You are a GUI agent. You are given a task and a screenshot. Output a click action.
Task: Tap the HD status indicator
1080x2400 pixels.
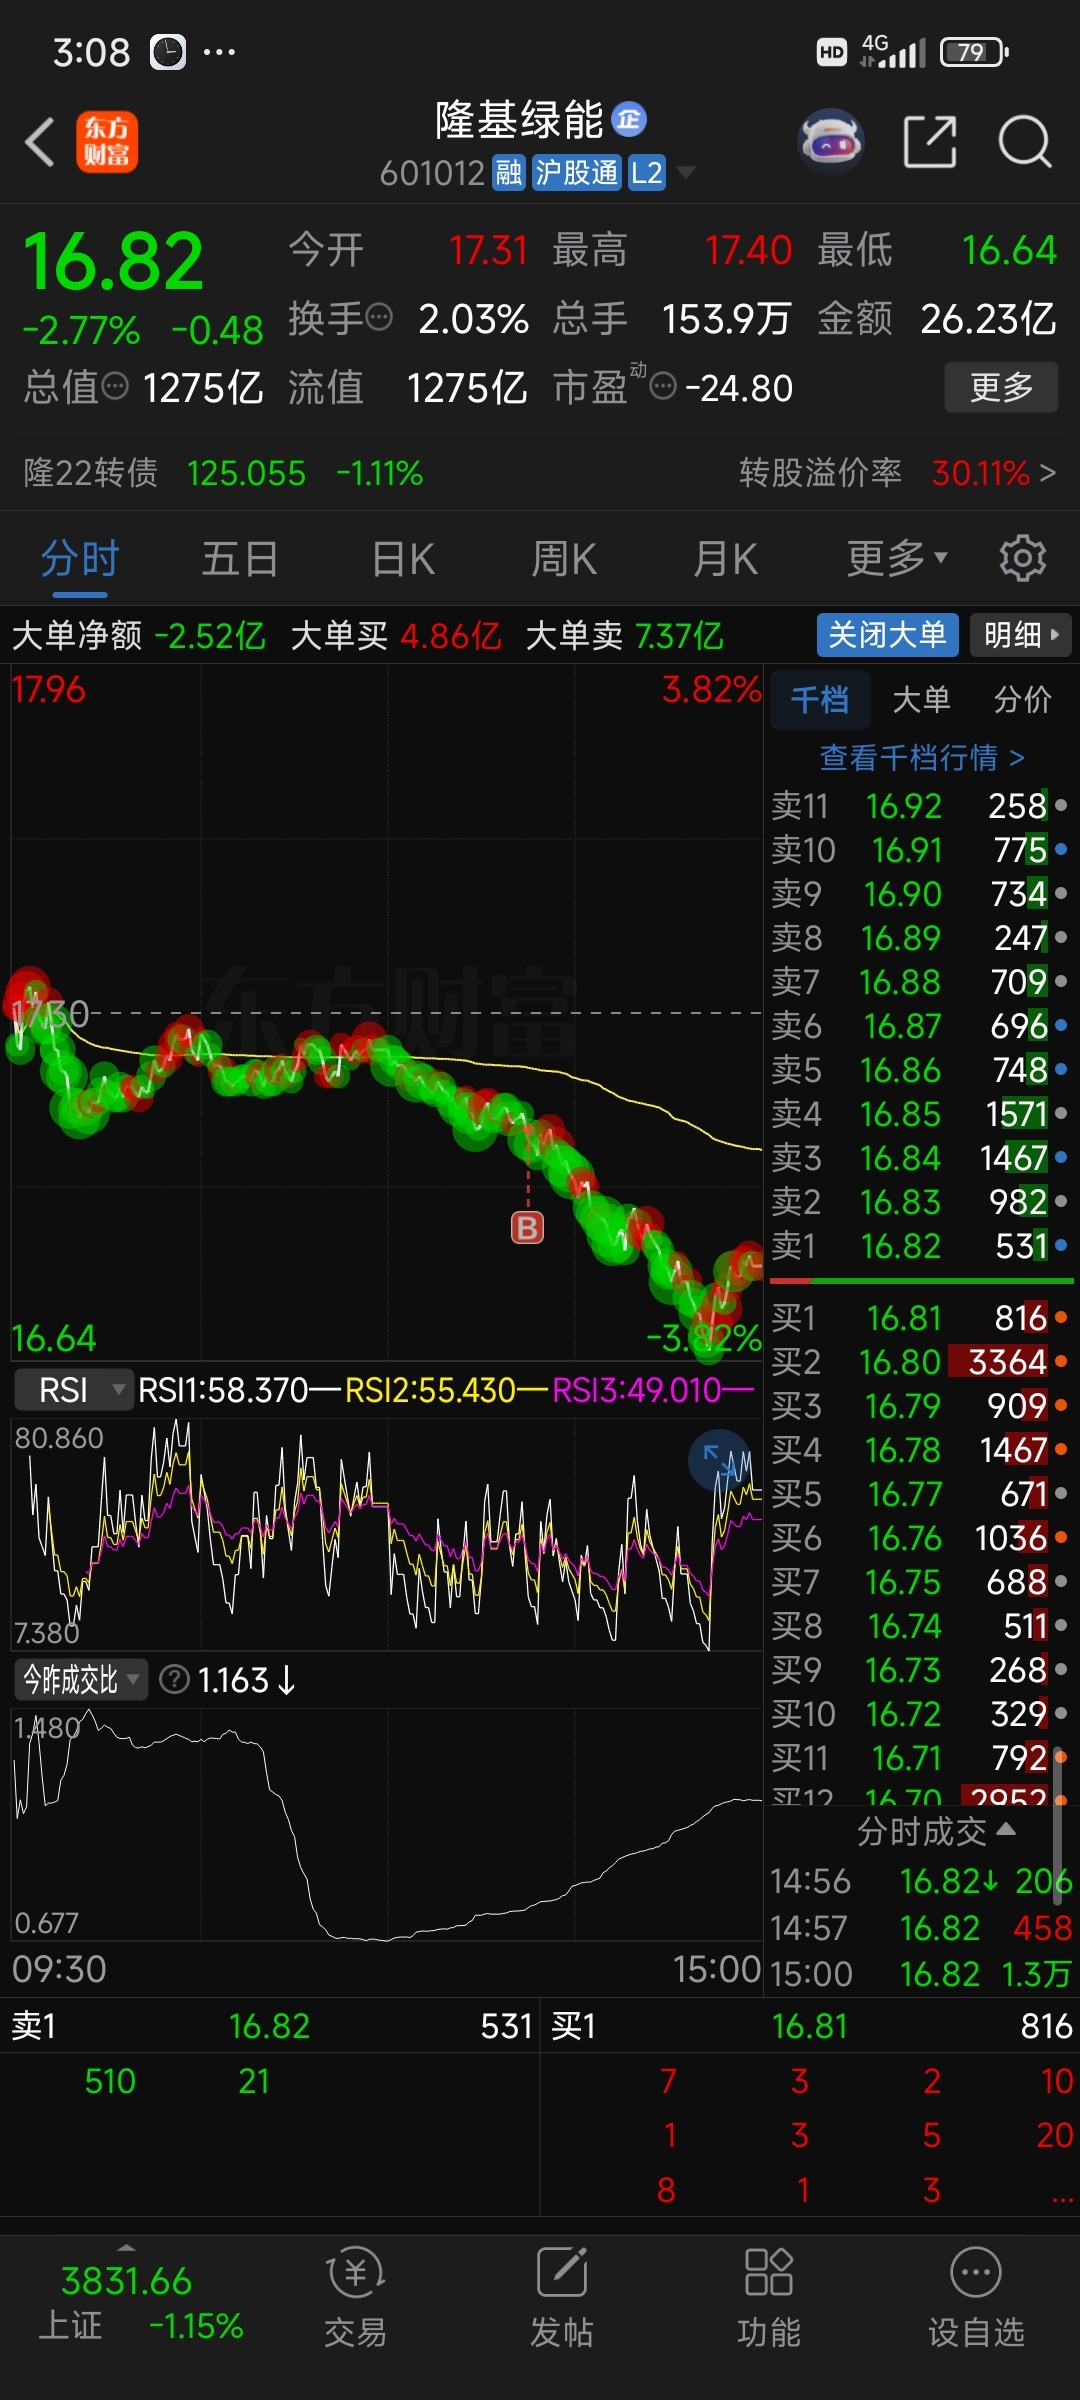coord(831,52)
